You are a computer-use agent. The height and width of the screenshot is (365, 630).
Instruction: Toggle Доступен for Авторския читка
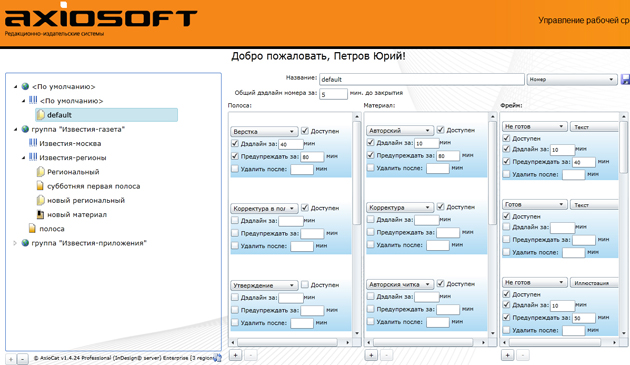pyautogui.click(x=441, y=283)
